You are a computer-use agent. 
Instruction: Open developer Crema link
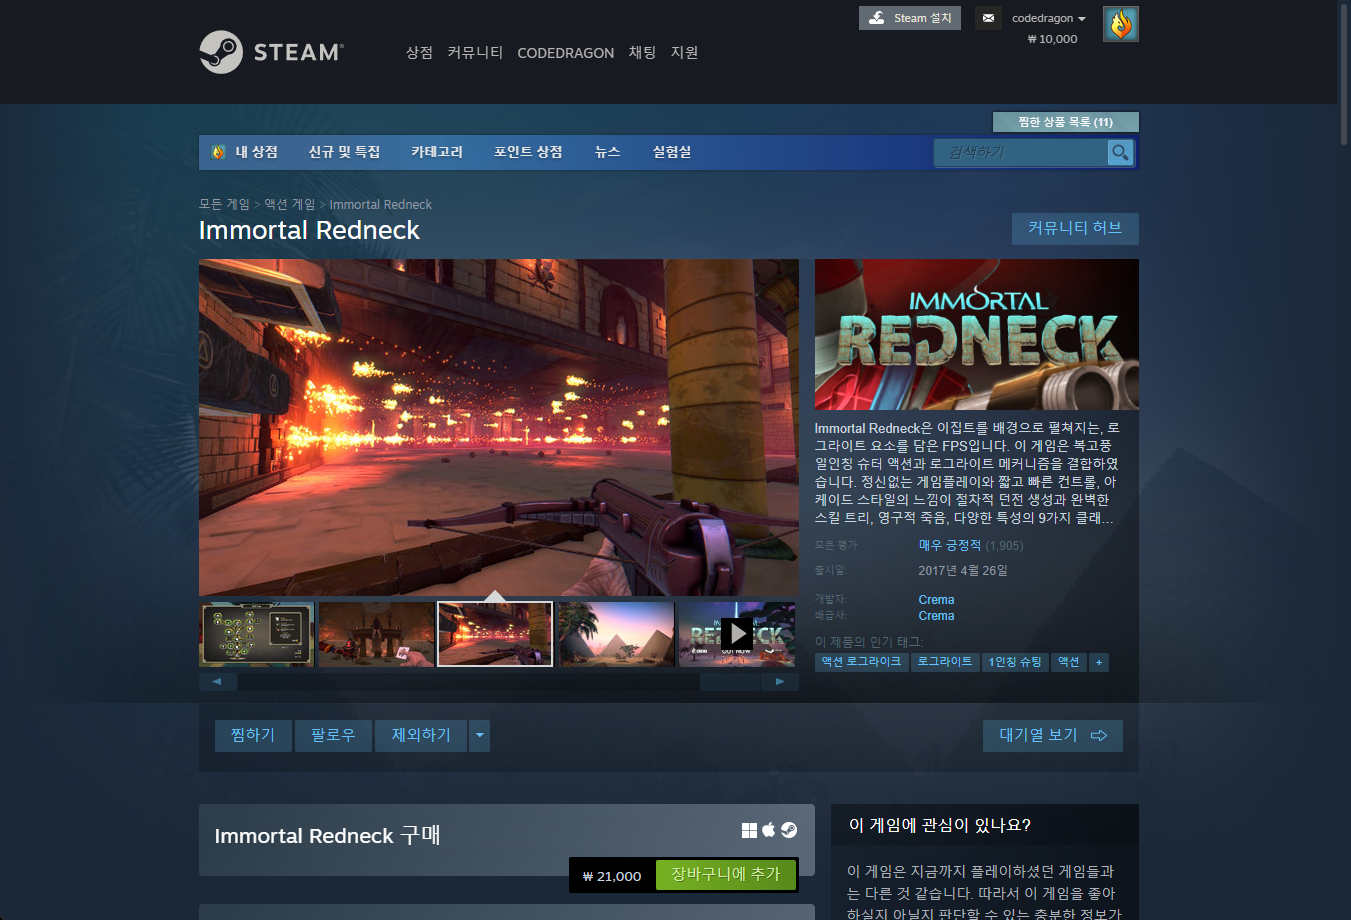936,600
